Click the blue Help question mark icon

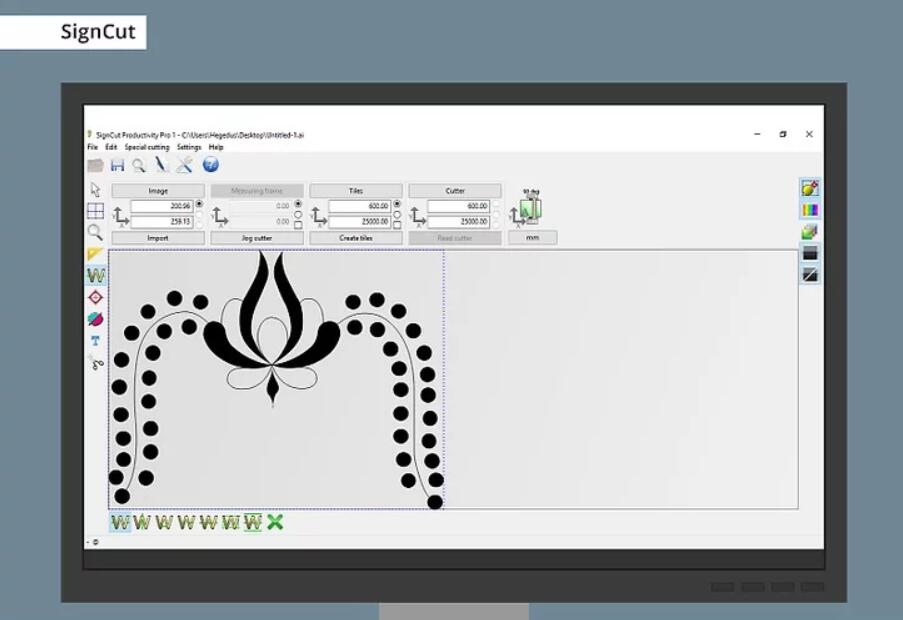click(211, 165)
